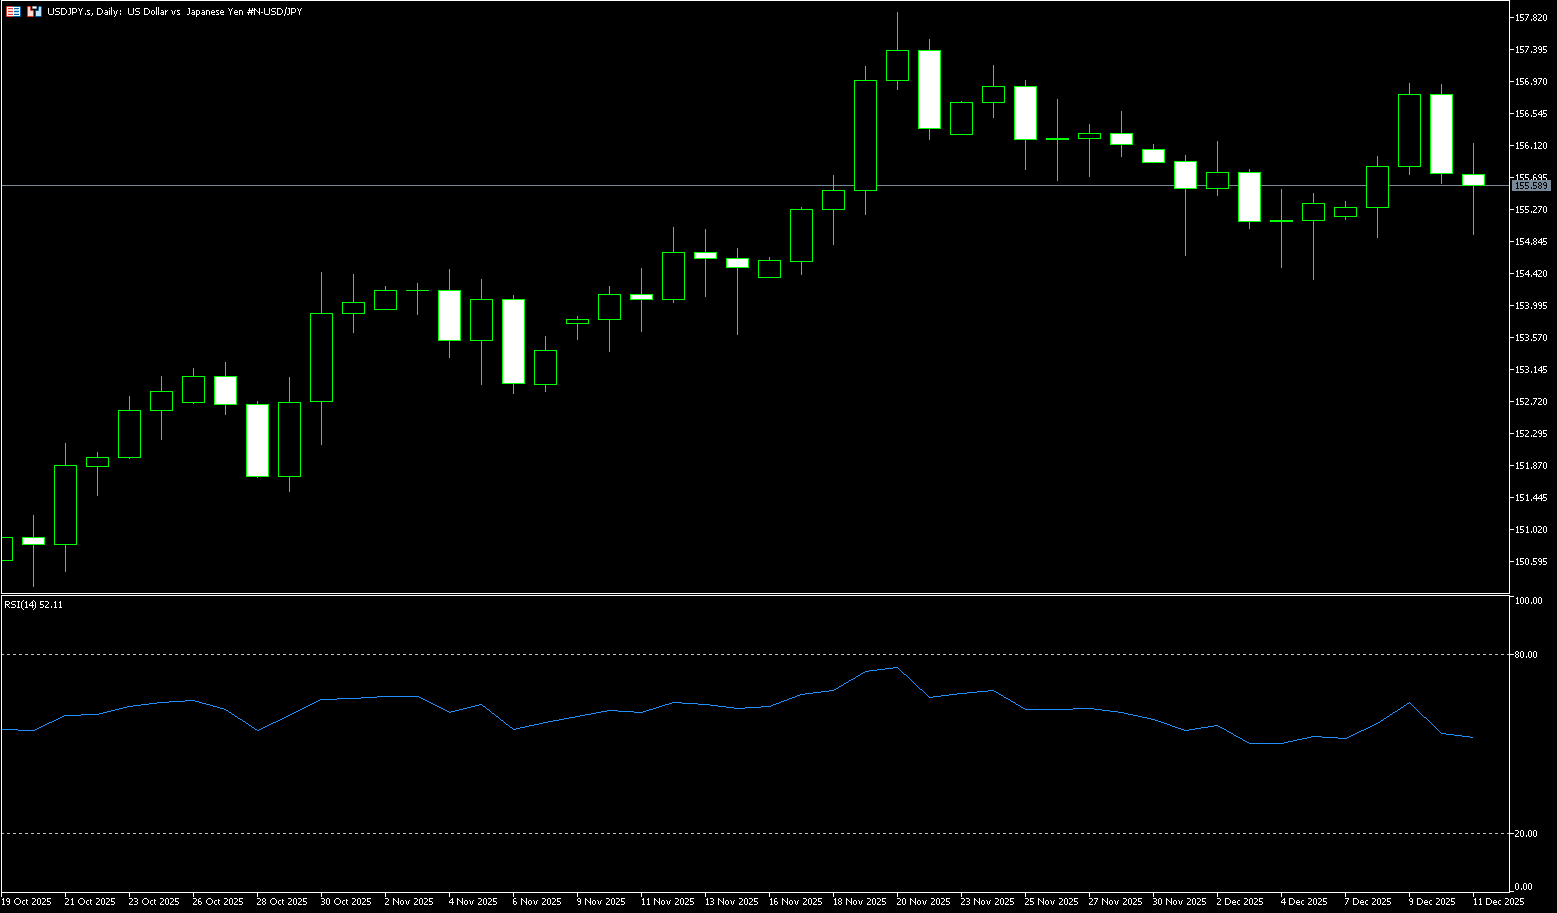The width and height of the screenshot is (1557, 913).
Task: Open the one-click trading panel icon
Action: [13, 11]
